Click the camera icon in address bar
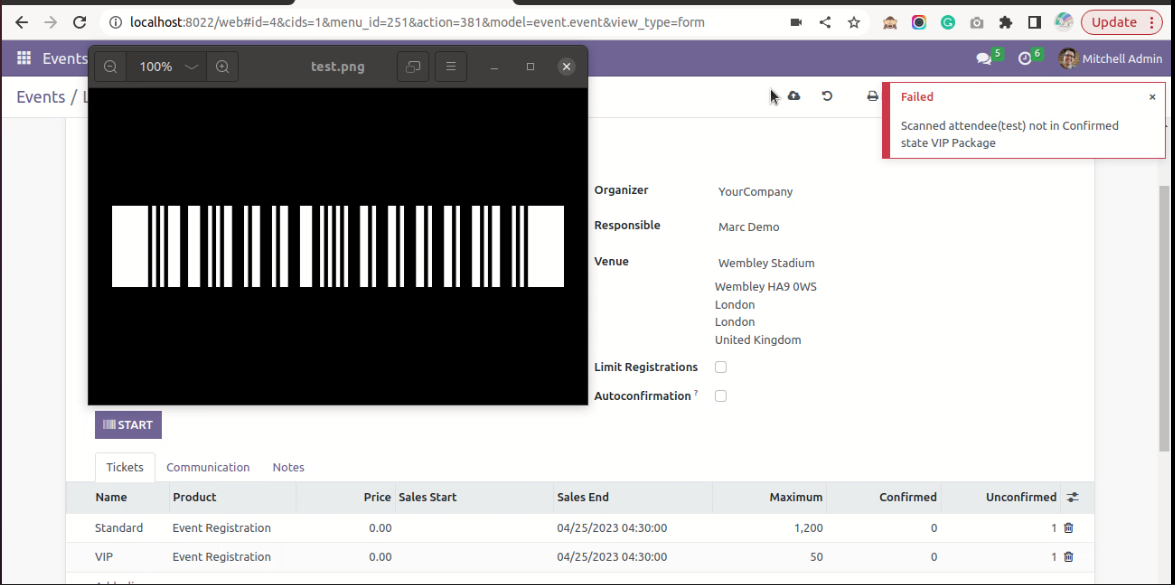 tap(796, 22)
